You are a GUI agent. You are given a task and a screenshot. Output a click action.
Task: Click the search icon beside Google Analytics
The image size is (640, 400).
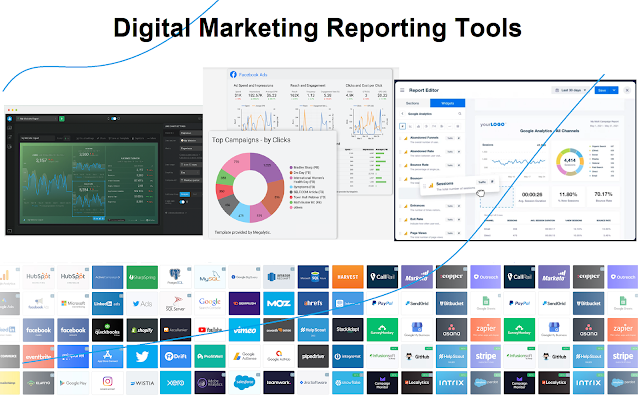[x=460, y=114]
